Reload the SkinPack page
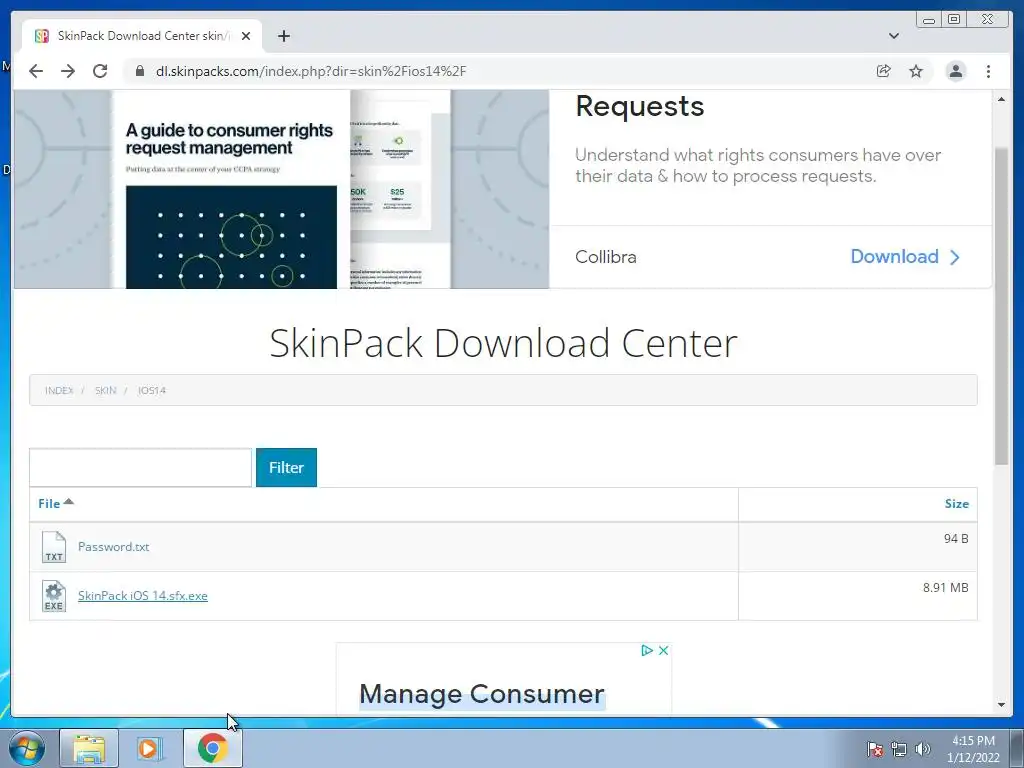Image resolution: width=1024 pixels, height=768 pixels. click(100, 71)
